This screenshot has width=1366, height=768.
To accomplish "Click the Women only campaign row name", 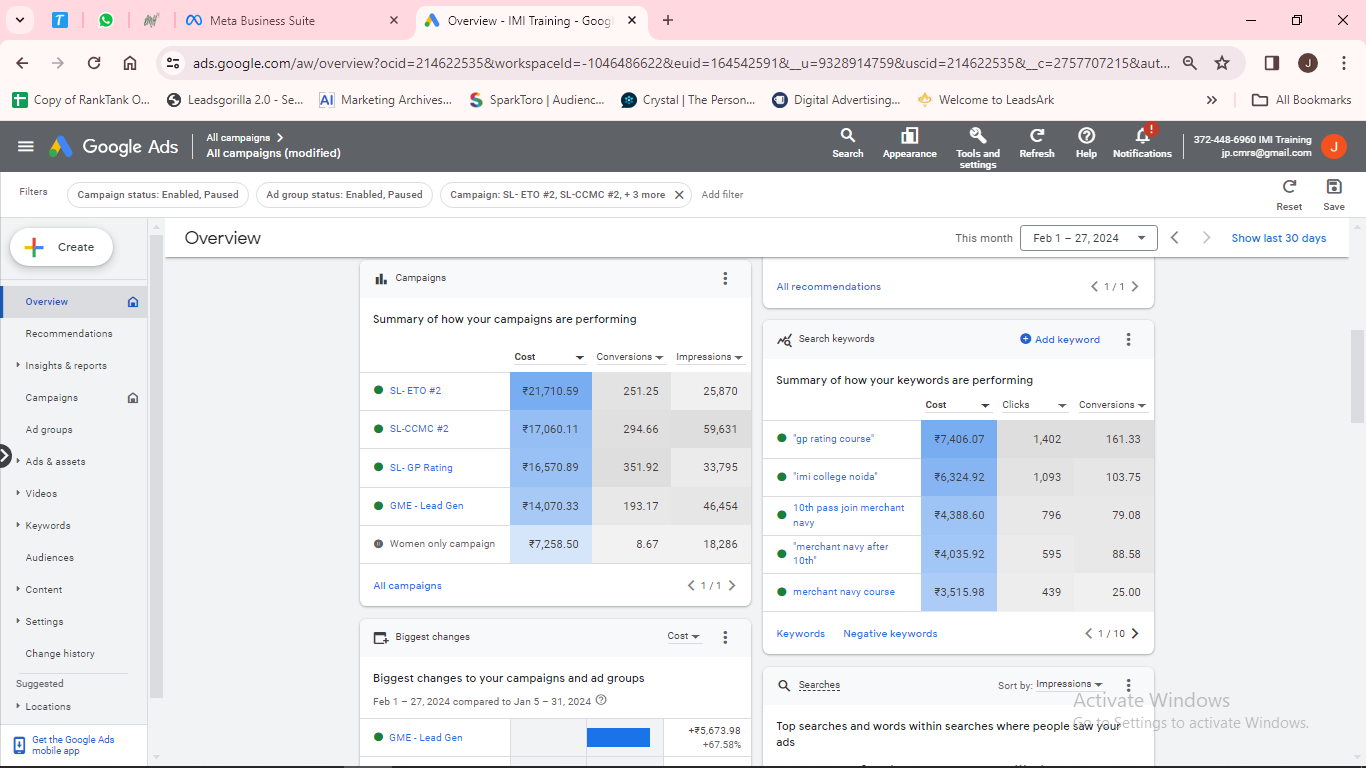I will point(442,544).
